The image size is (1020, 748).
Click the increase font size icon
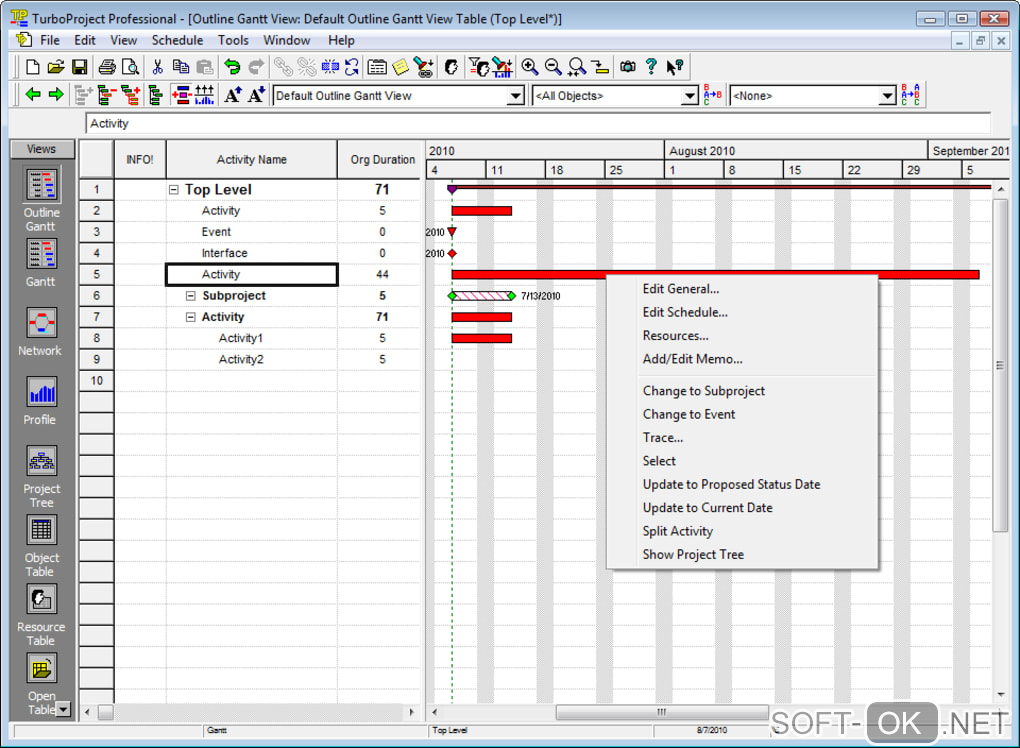(x=232, y=95)
